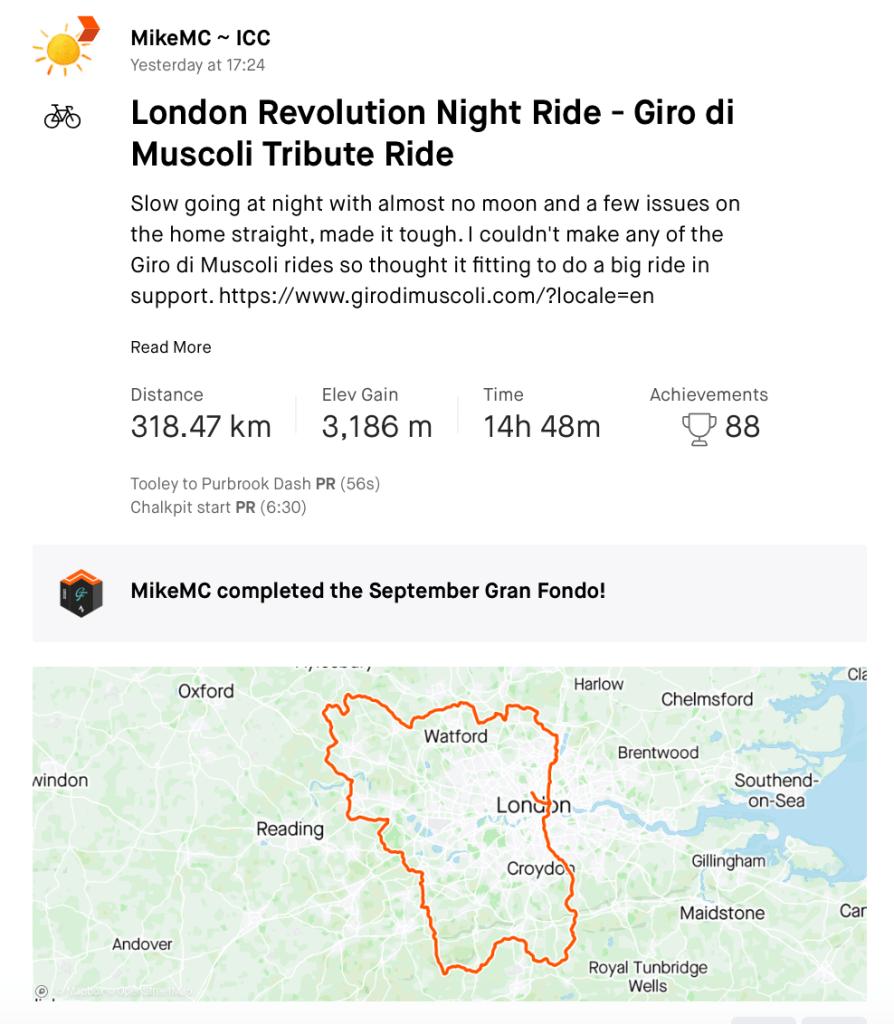This screenshot has height=1024, width=894.
Task: Click the 3,186 m elevation gain stat
Action: [x=377, y=427]
